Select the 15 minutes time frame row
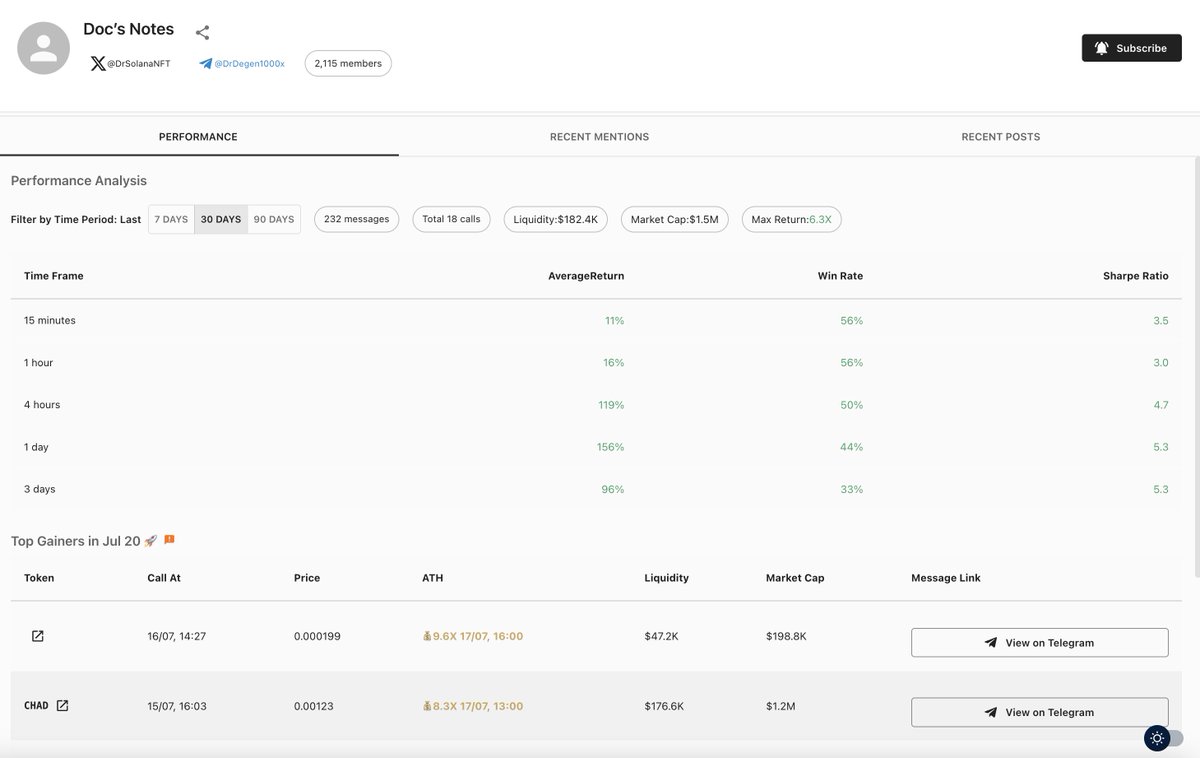The height and width of the screenshot is (758, 1200). (x=596, y=320)
